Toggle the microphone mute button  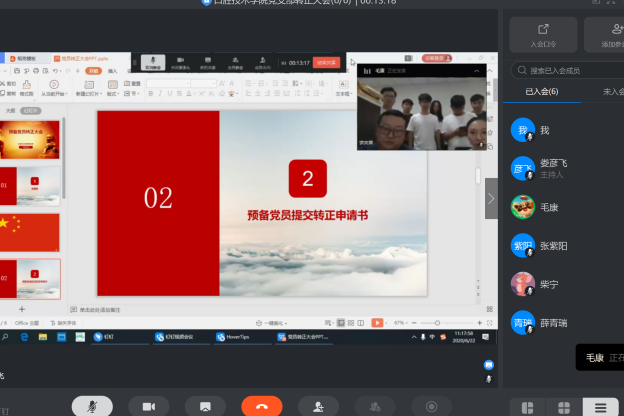click(x=92, y=406)
